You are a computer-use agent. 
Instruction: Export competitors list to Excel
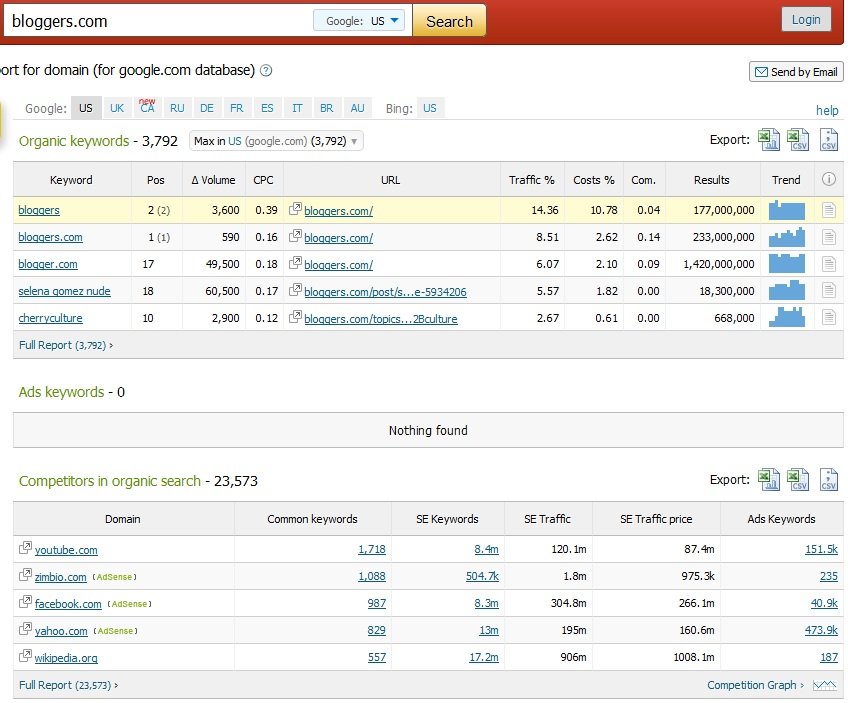tap(768, 480)
